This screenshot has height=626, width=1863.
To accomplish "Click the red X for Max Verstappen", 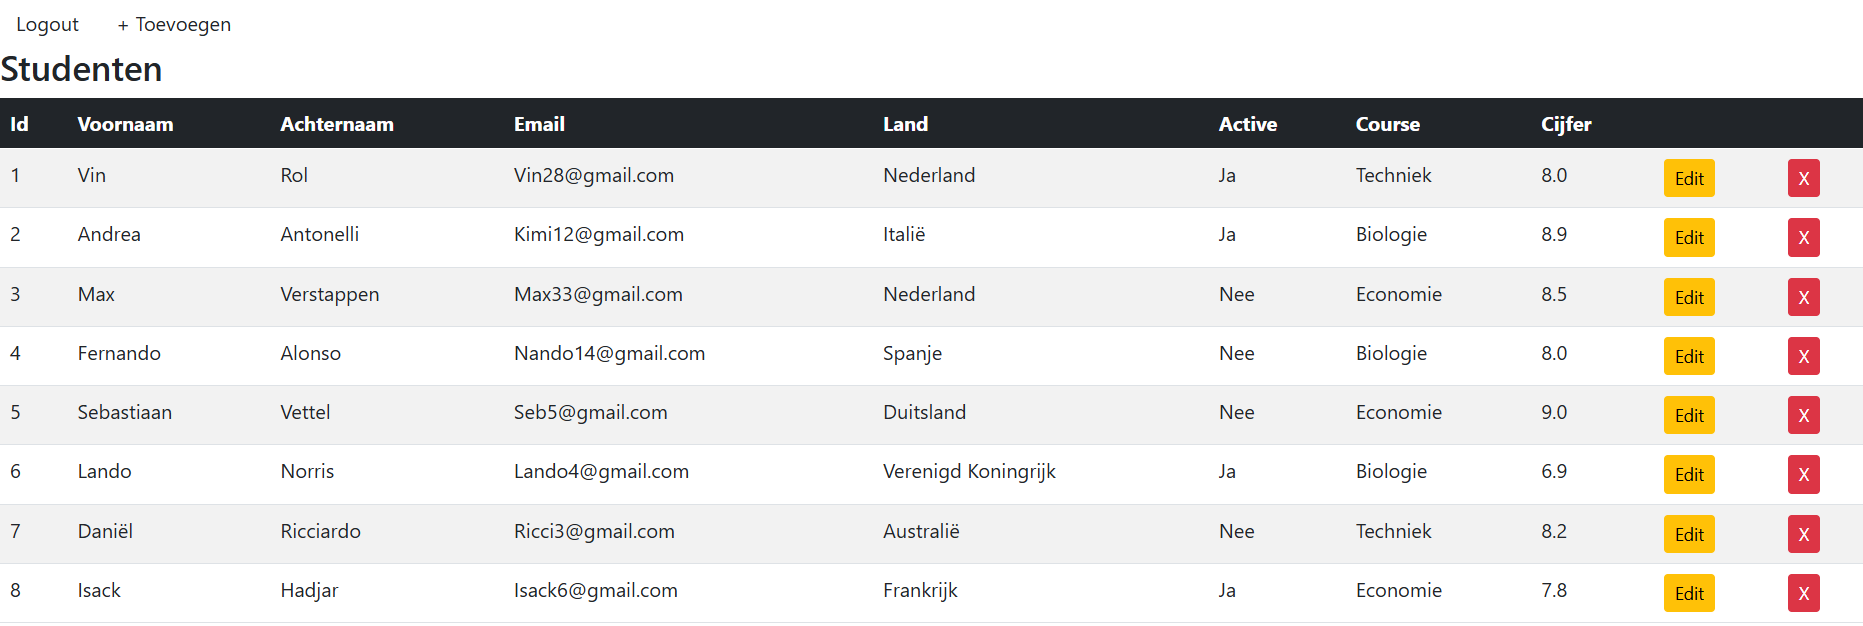I will tap(1803, 297).
